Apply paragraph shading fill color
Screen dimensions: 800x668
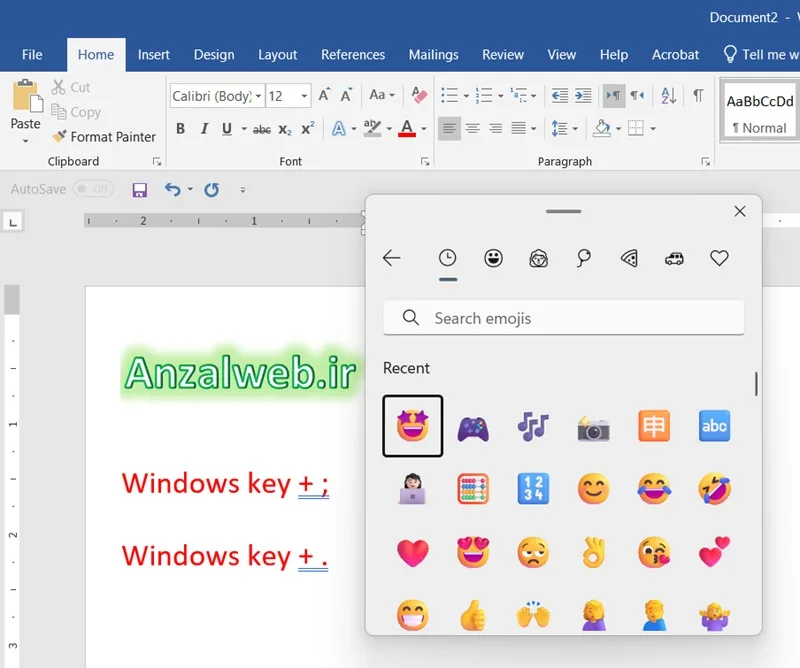pos(602,129)
